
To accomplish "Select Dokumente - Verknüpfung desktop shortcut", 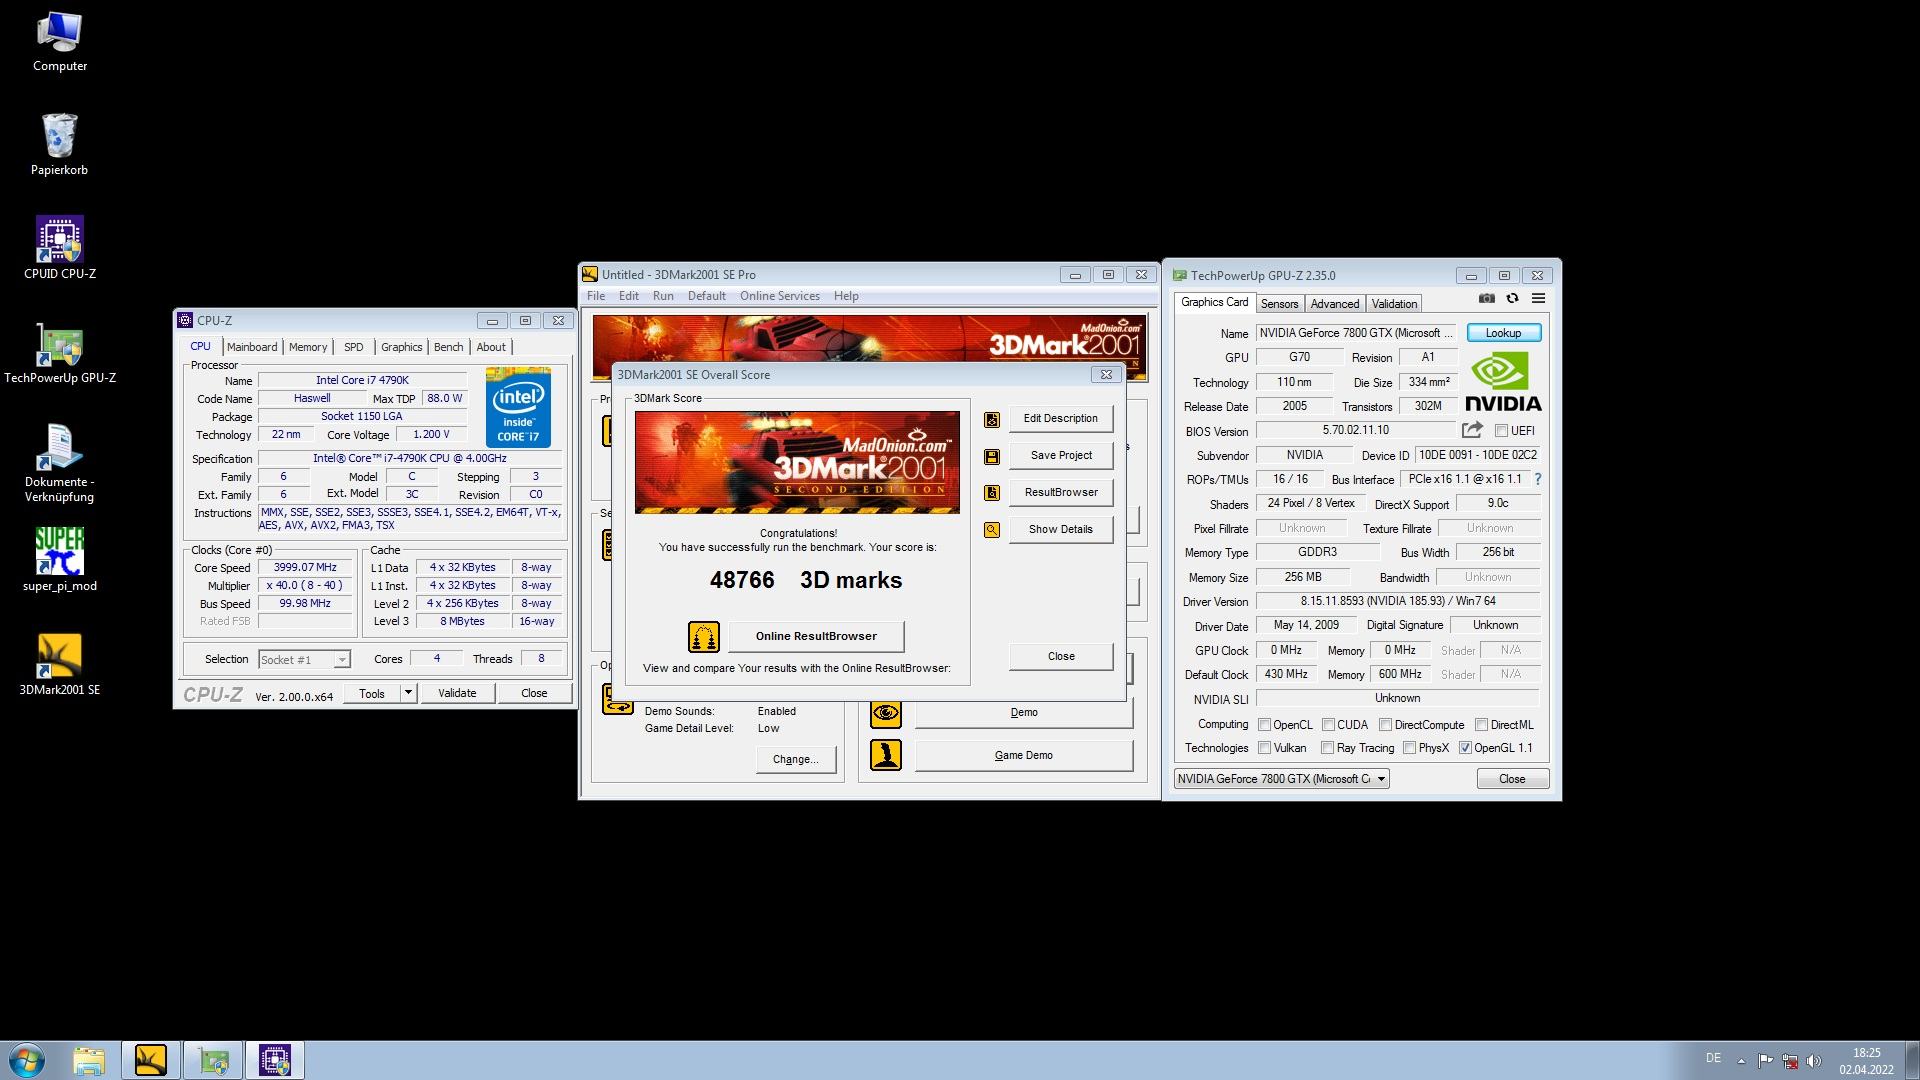I will [x=60, y=462].
